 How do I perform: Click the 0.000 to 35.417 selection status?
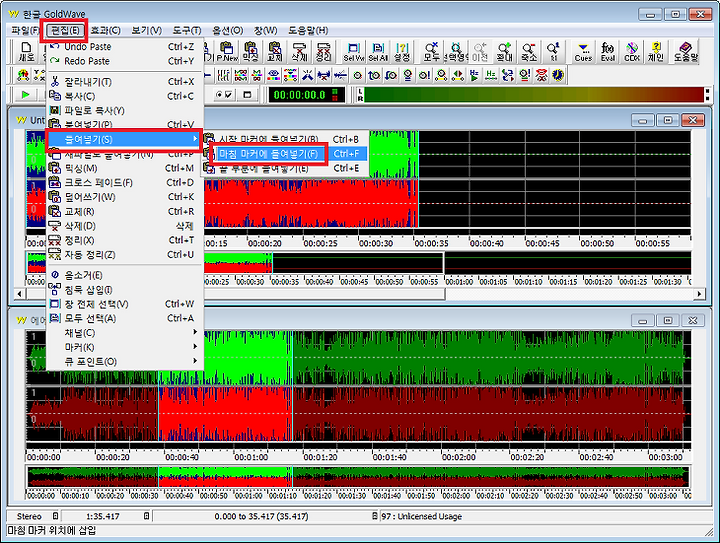[261, 516]
